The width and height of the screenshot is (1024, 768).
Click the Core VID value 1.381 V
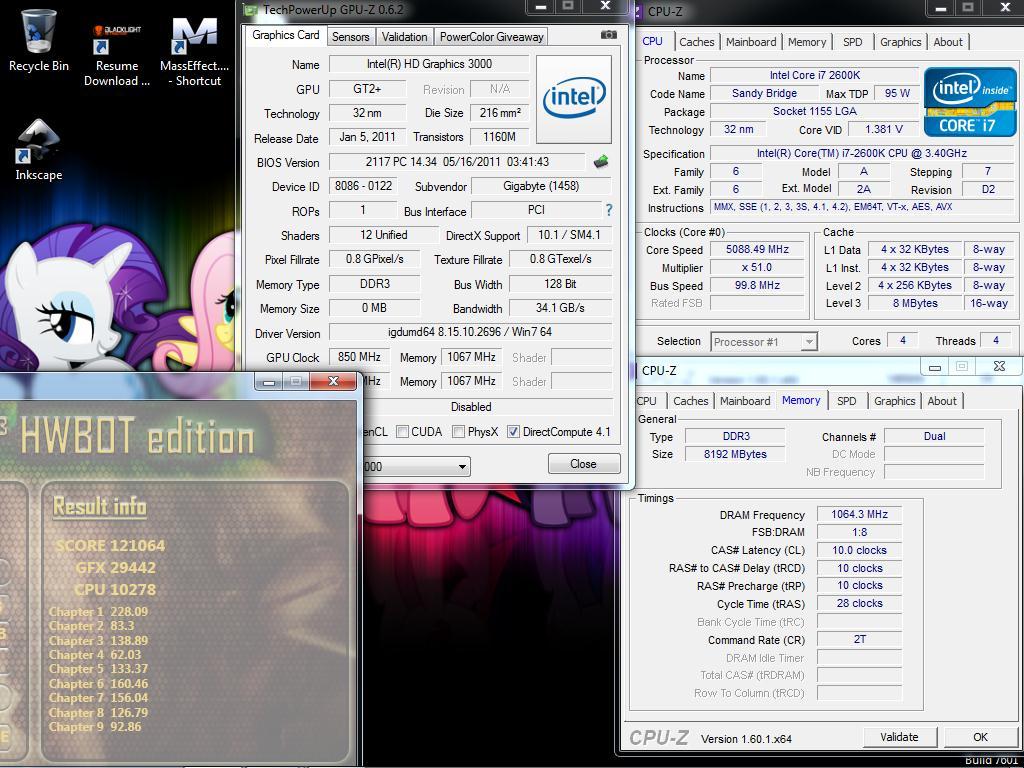(884, 129)
